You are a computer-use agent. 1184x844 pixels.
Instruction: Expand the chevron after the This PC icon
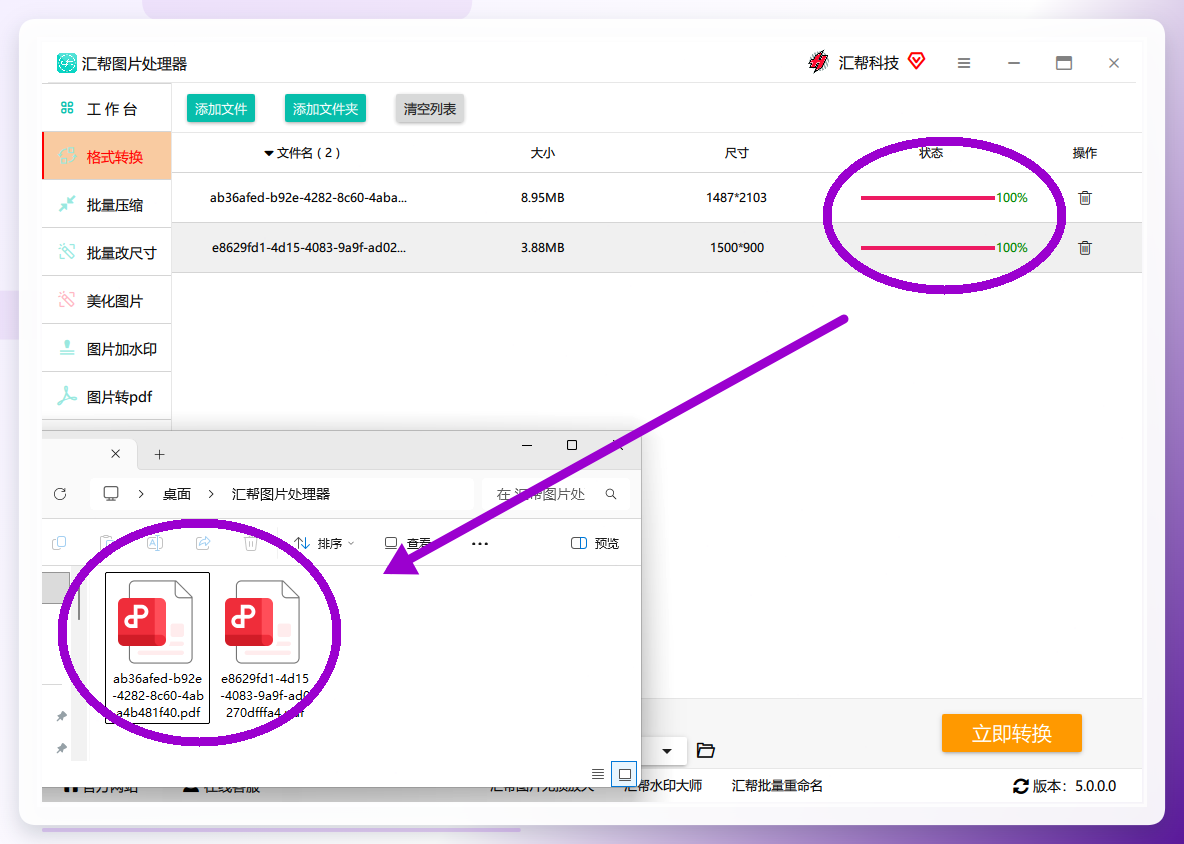coord(141,494)
